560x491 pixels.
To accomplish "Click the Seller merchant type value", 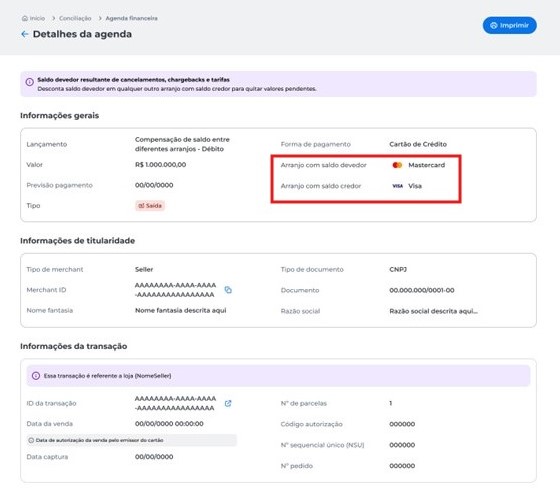I will click(x=144, y=269).
